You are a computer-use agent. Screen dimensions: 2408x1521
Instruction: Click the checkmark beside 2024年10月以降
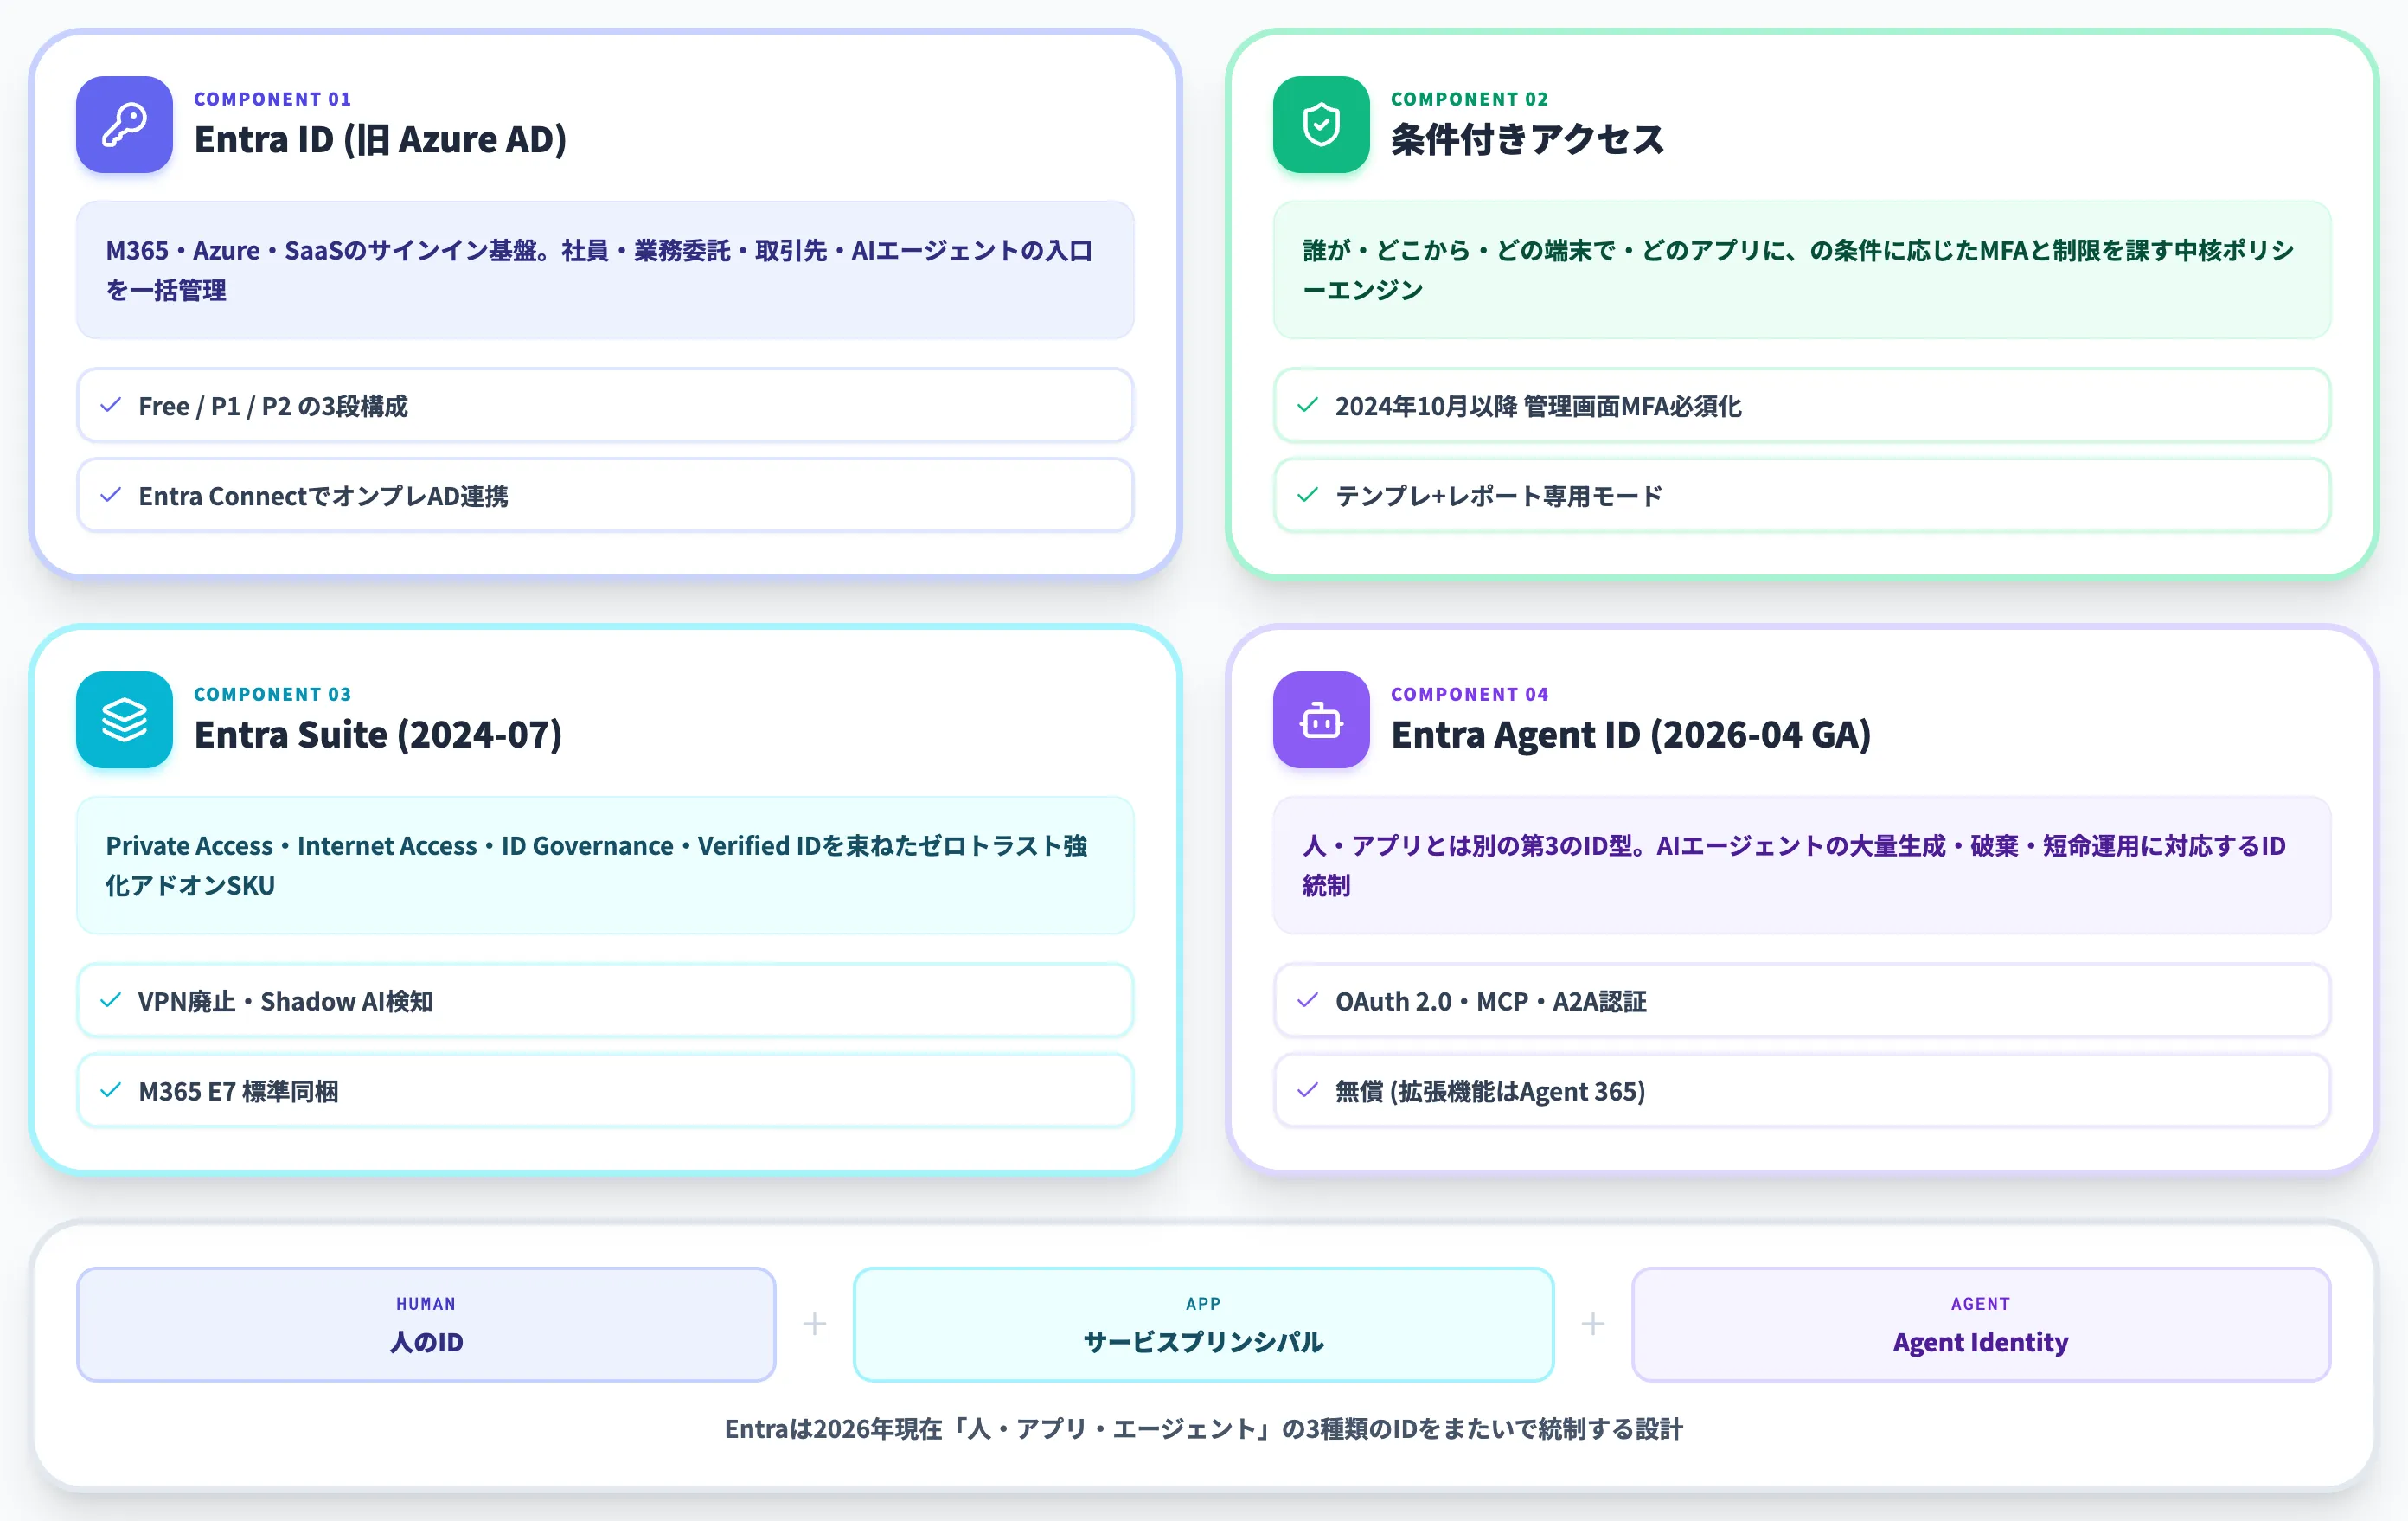pos(1307,405)
